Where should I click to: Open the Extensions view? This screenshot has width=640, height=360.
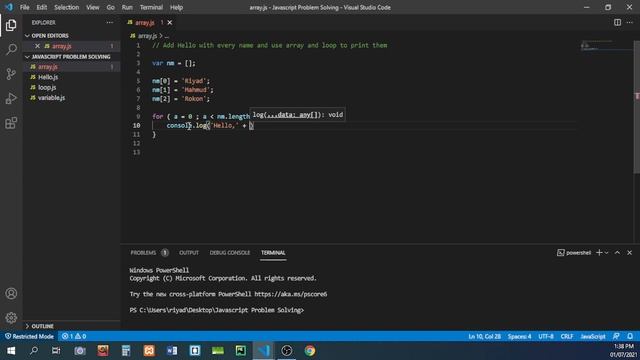pyautogui.click(x=11, y=123)
